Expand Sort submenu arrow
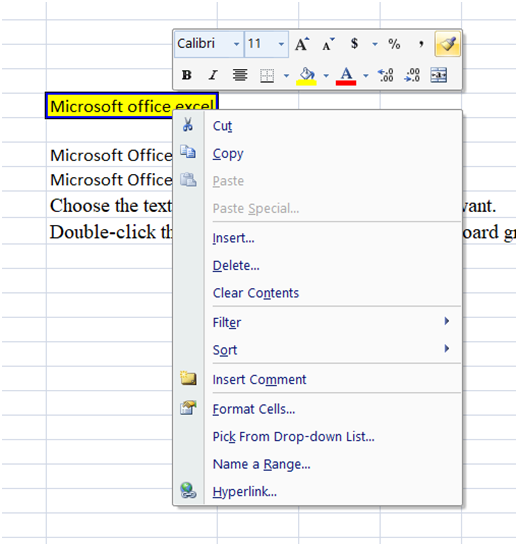 tap(447, 349)
